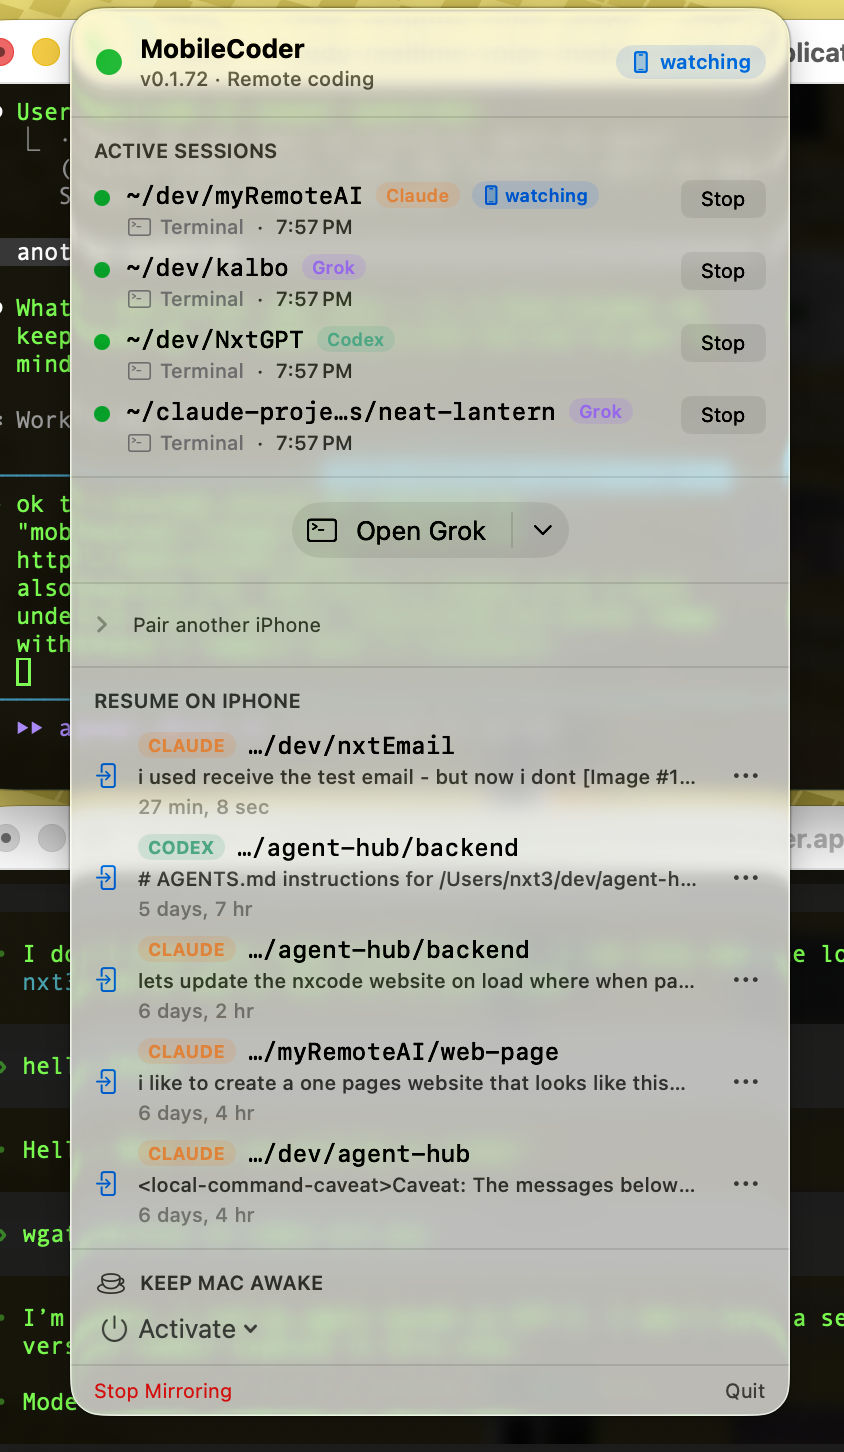Image resolution: width=844 pixels, height=1452 pixels.
Task: Click the power icon beside Activate
Action: point(114,1329)
